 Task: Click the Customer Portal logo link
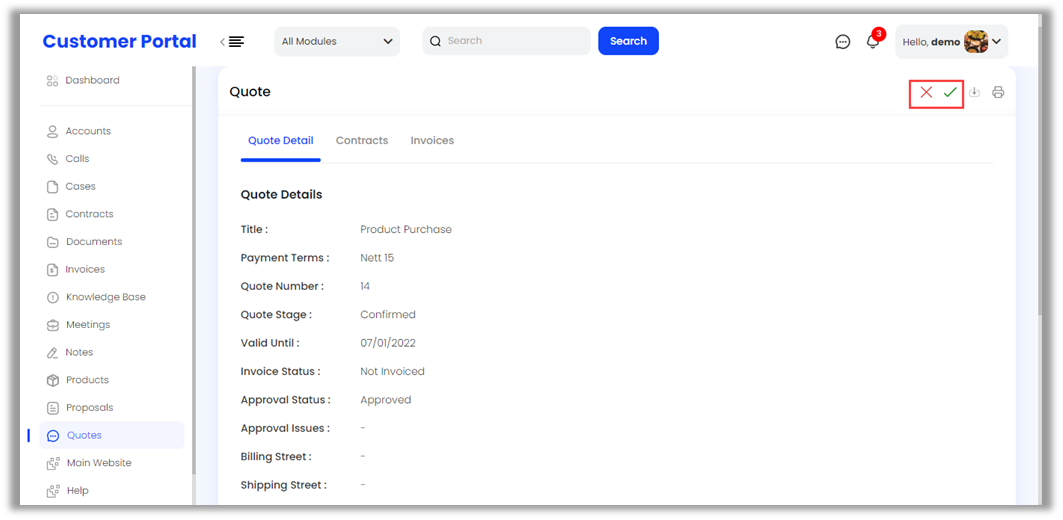click(x=119, y=42)
